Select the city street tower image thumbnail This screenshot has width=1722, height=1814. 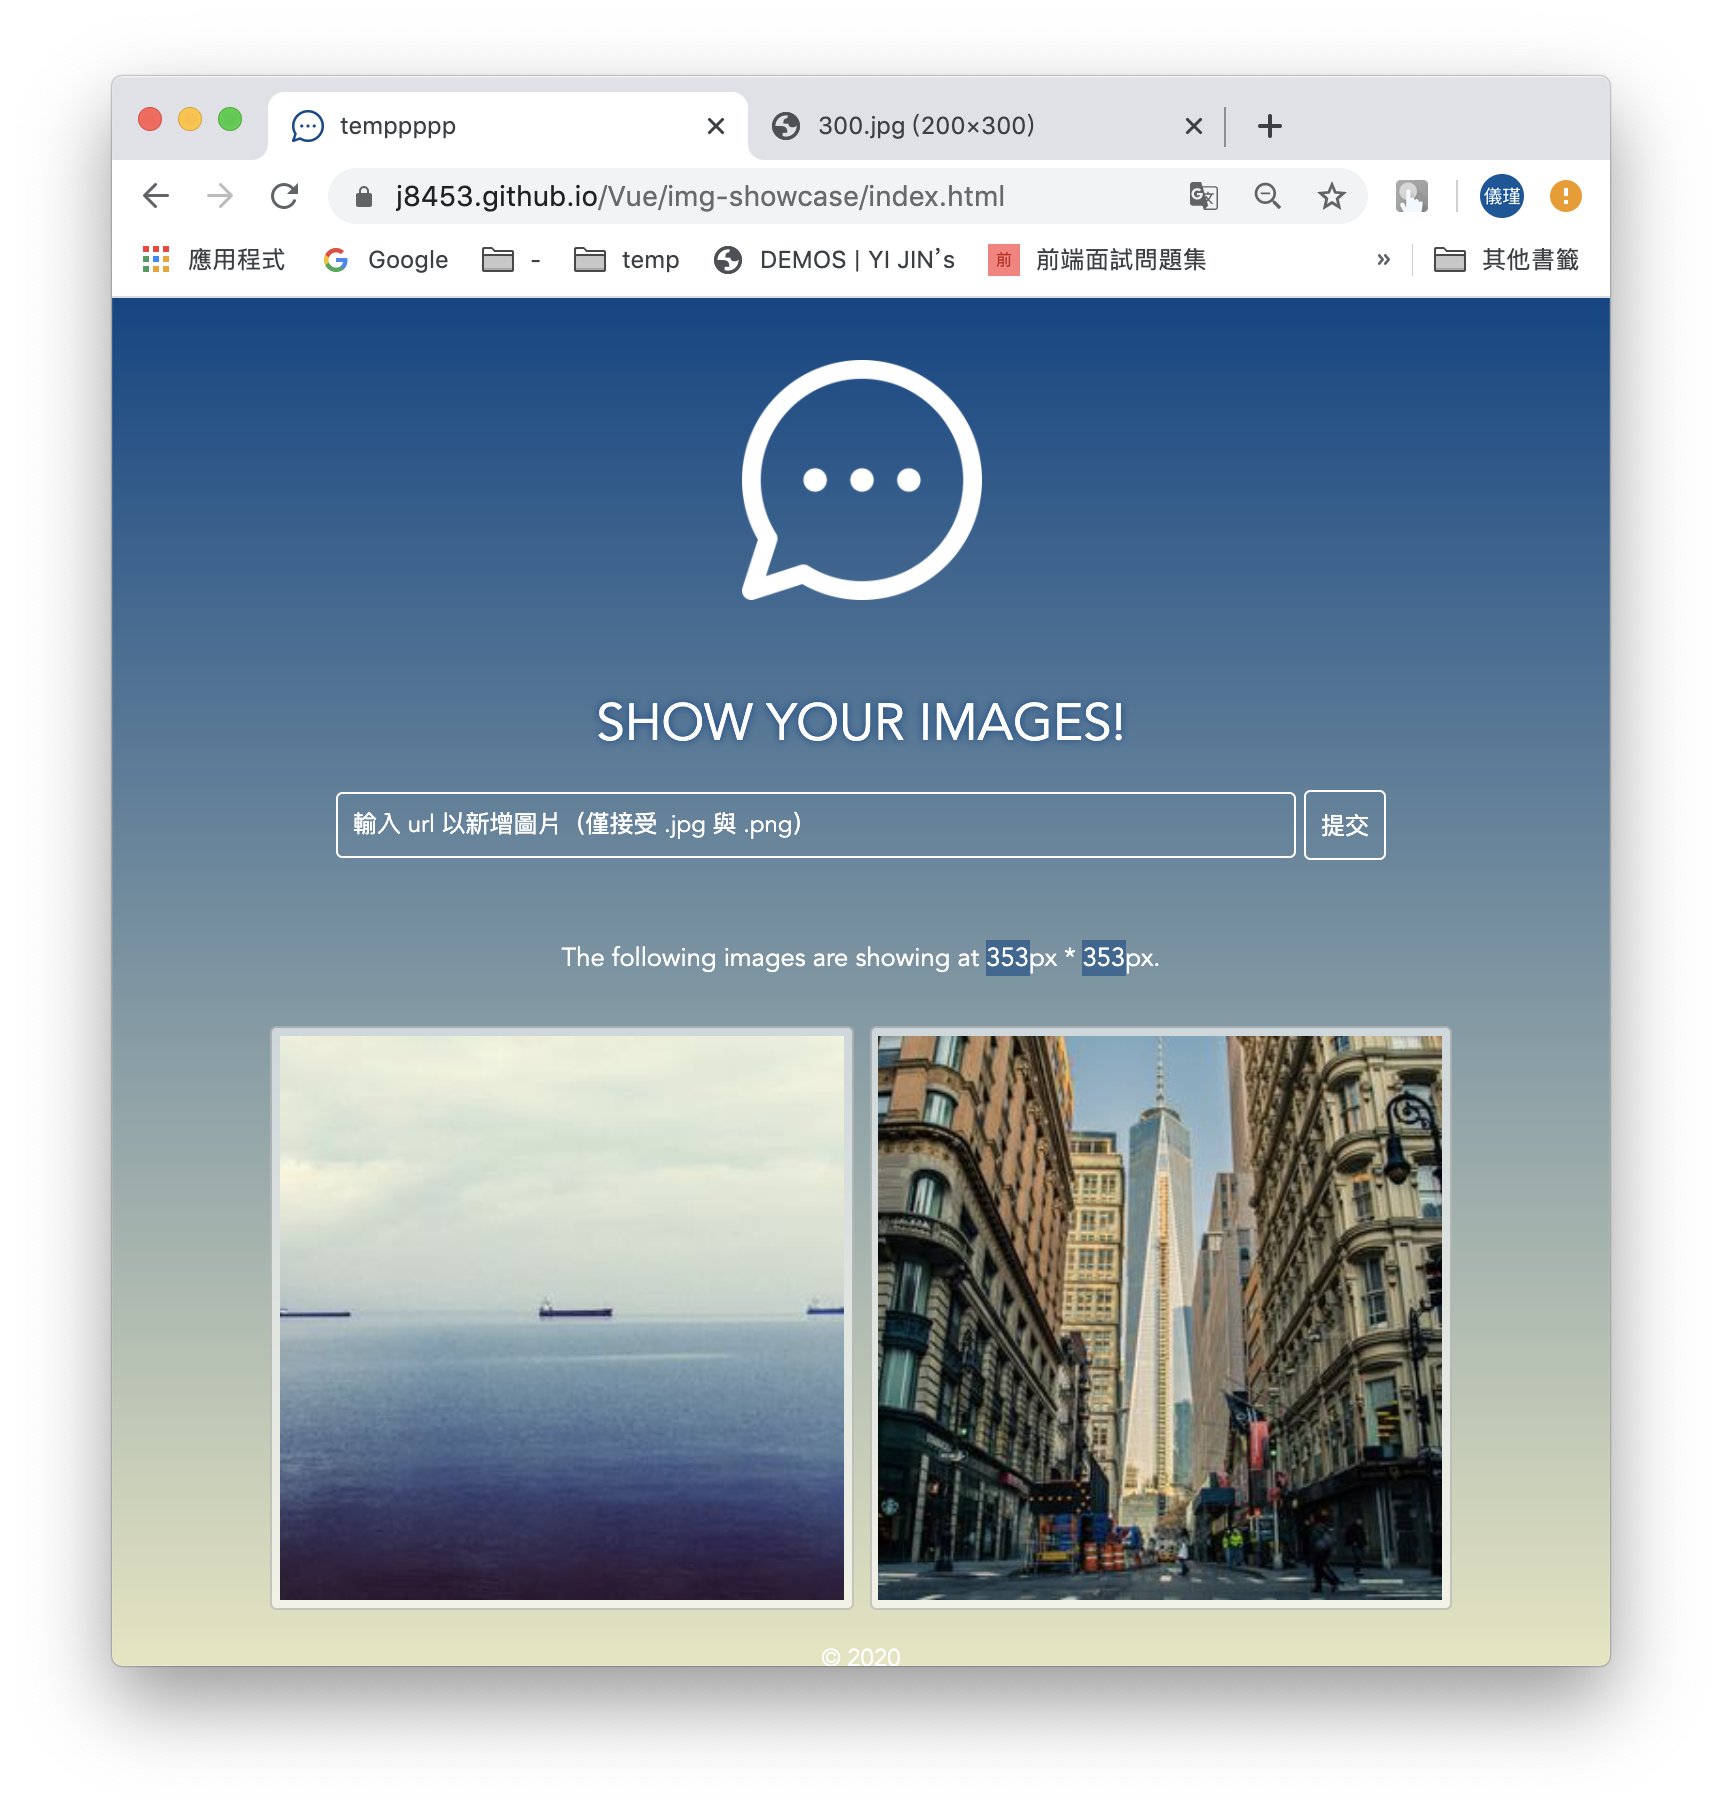[1160, 1318]
